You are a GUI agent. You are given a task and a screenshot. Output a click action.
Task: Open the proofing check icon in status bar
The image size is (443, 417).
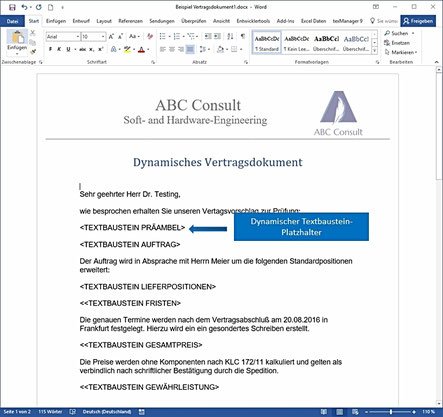point(72,412)
